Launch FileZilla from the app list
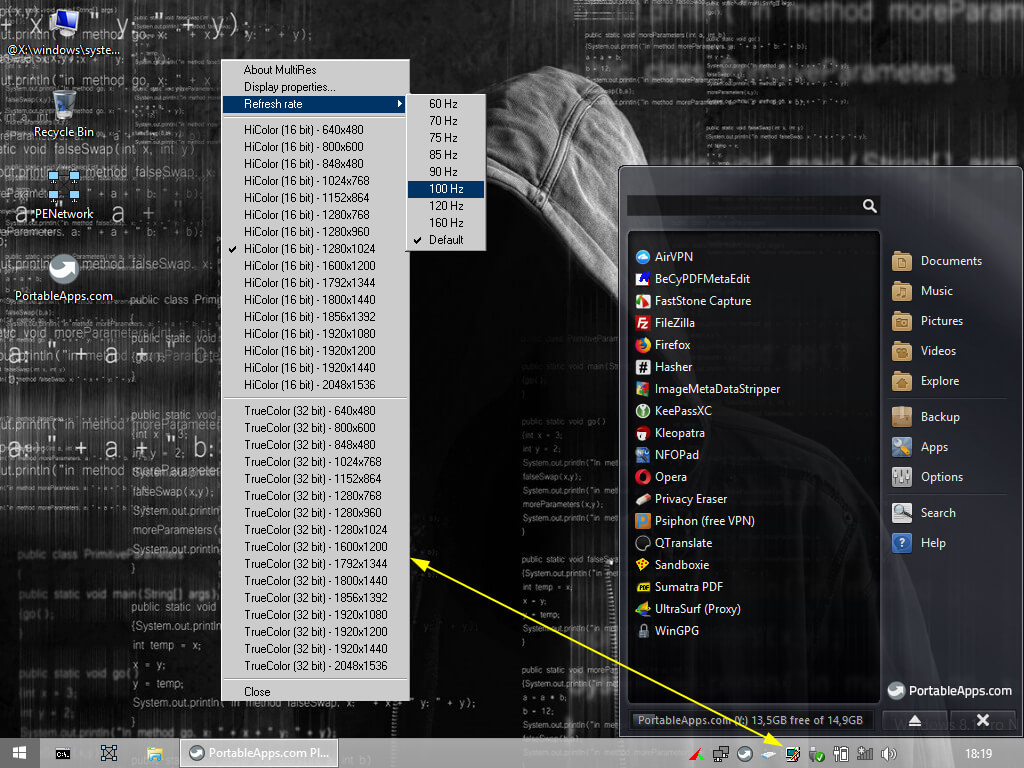 (x=665, y=323)
